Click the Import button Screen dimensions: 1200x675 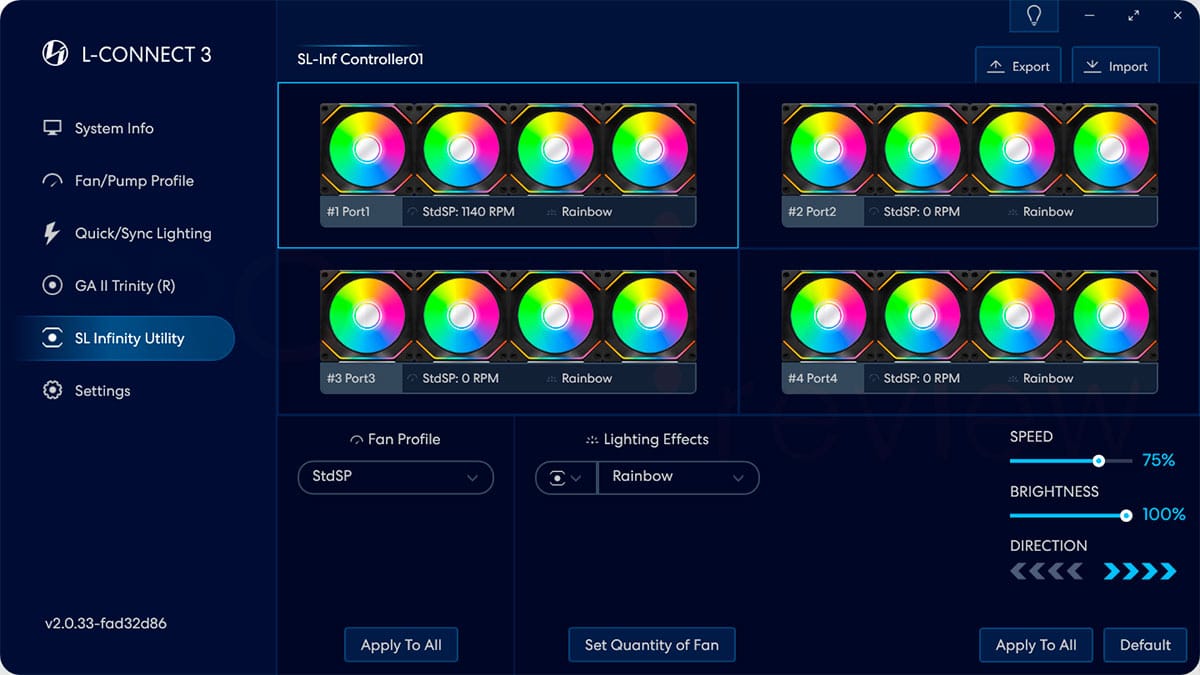(1116, 66)
